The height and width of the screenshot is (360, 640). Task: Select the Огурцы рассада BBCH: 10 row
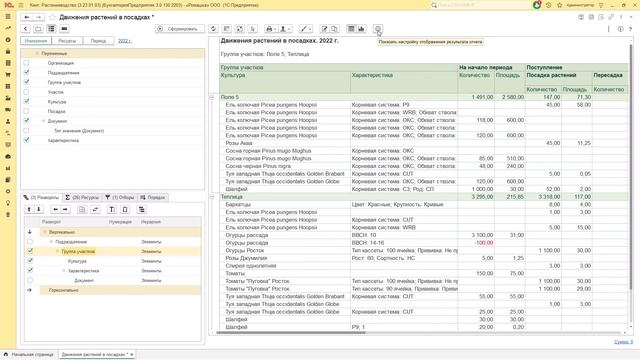coord(423,235)
